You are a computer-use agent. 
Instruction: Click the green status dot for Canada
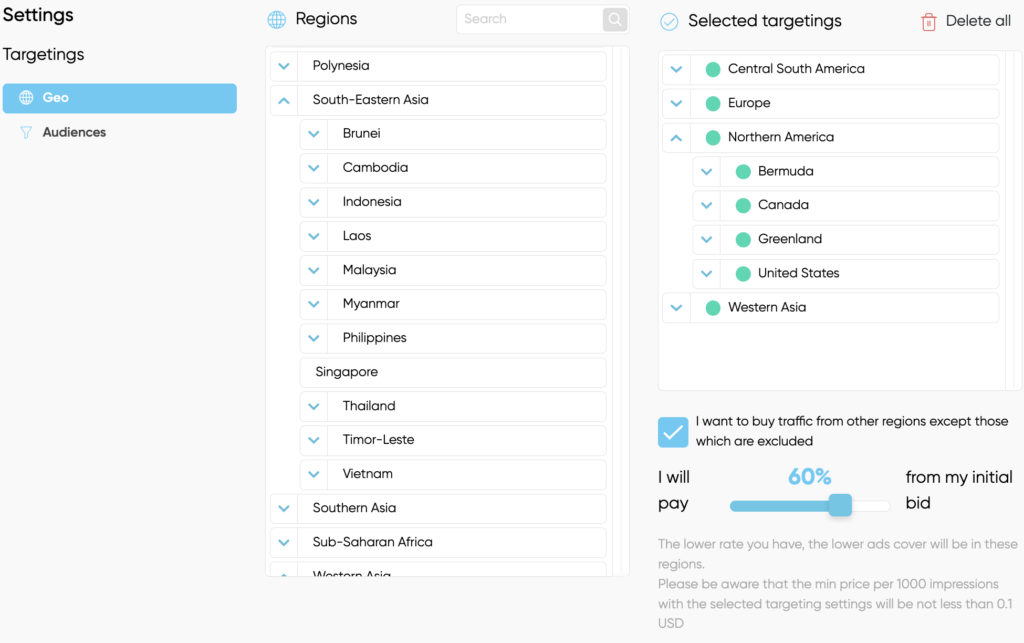pyautogui.click(x=743, y=205)
